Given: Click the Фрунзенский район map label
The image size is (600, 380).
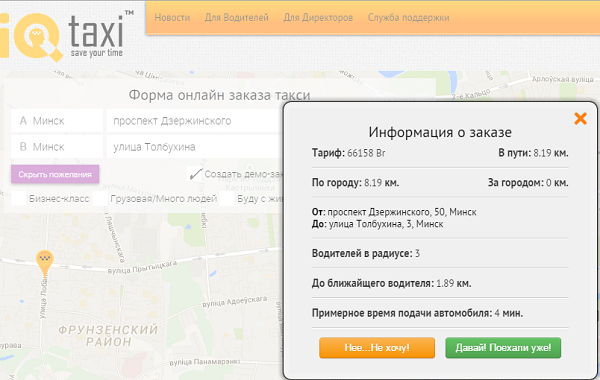Looking at the screenshot, I should pyautogui.click(x=108, y=335).
